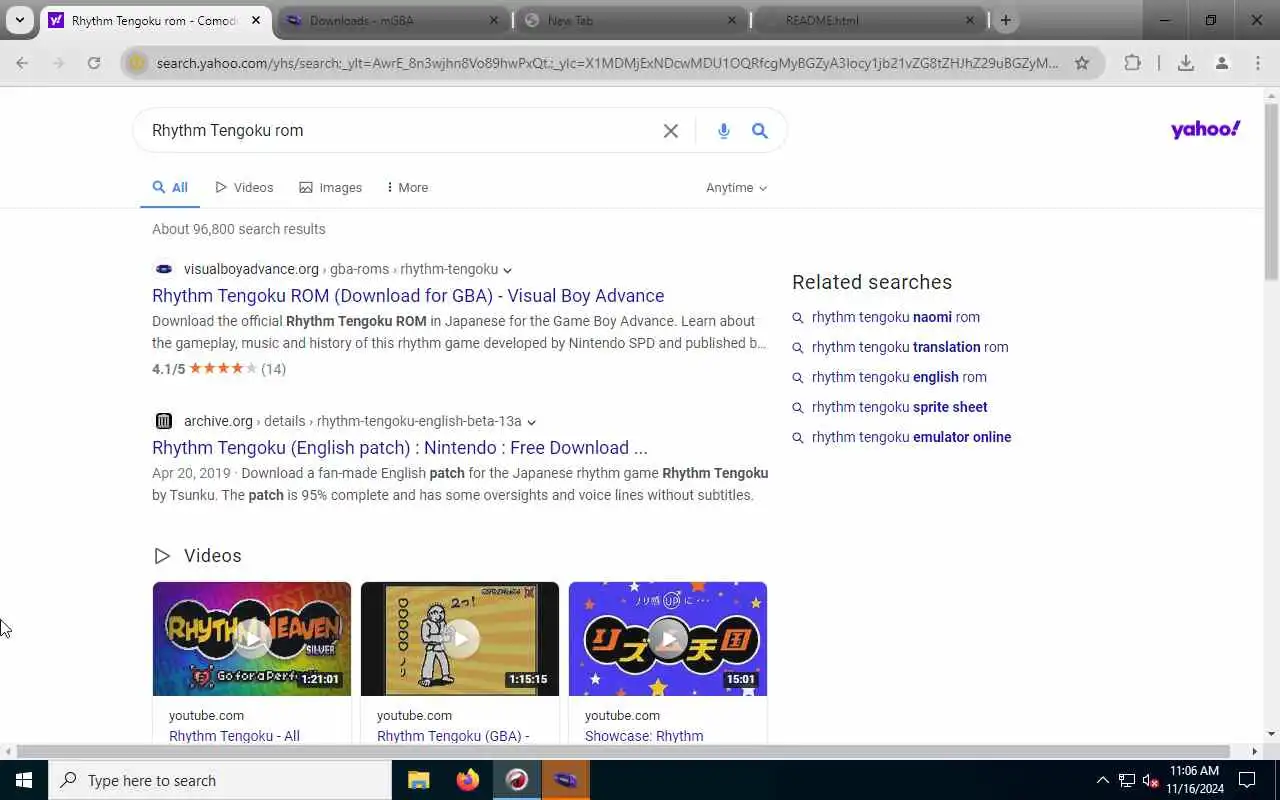
Task: Open Rhythm Tengoku - All video title
Action: [234, 736]
